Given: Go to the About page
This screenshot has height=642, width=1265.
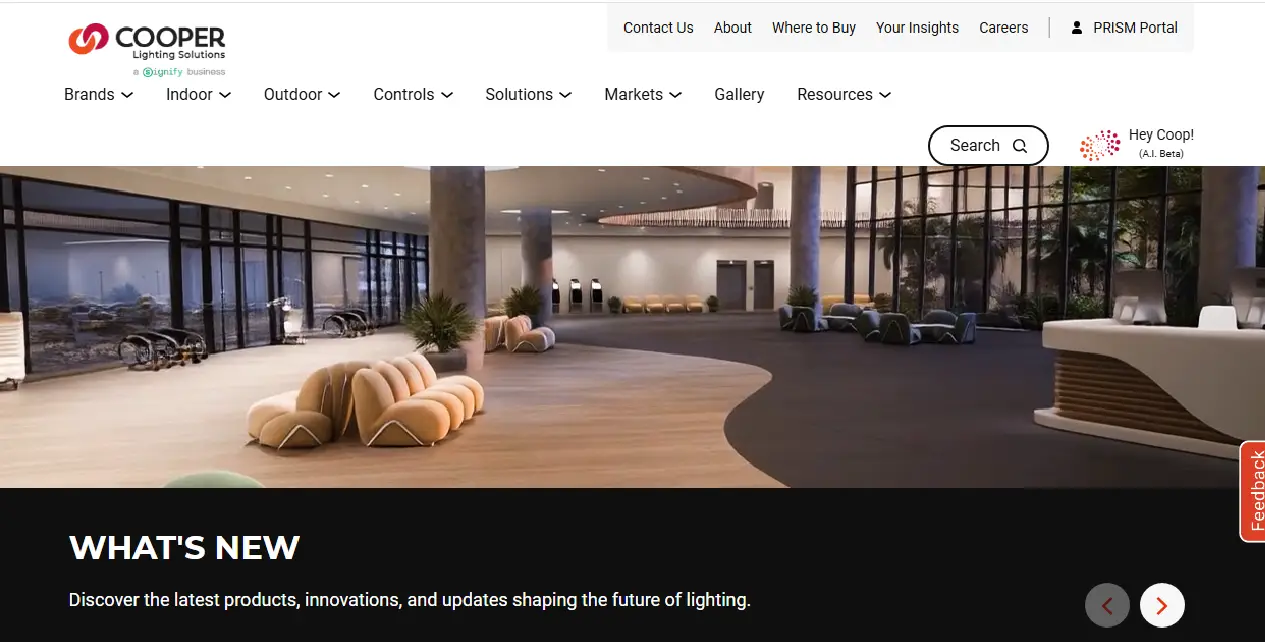Looking at the screenshot, I should (x=733, y=28).
